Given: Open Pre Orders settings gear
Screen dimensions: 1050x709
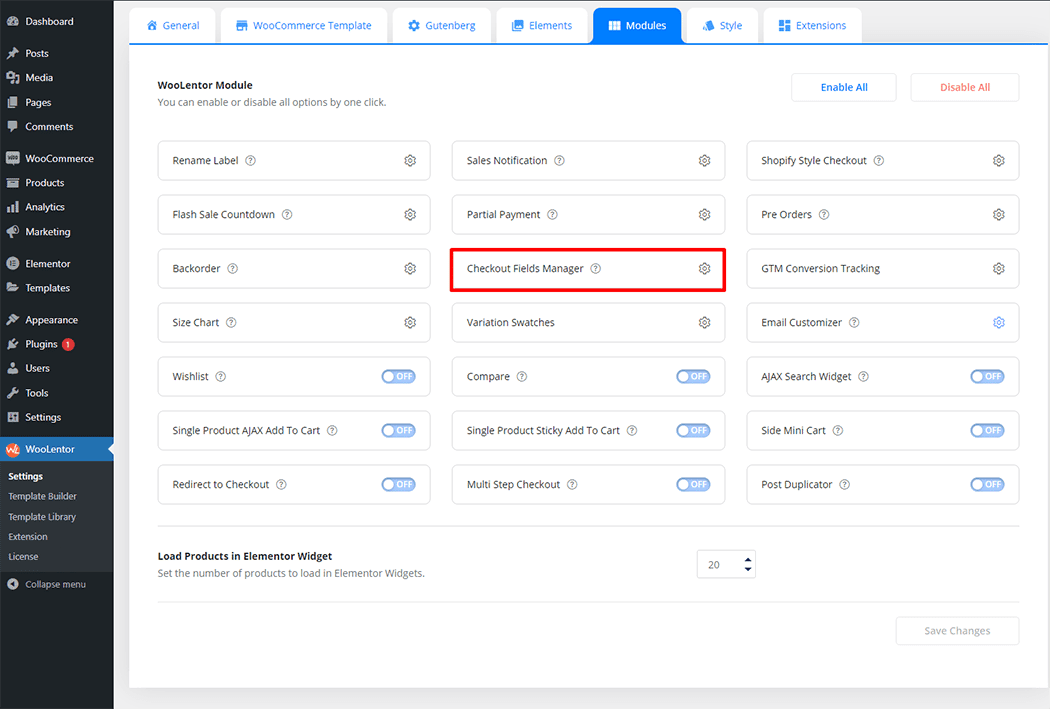Looking at the screenshot, I should point(998,214).
